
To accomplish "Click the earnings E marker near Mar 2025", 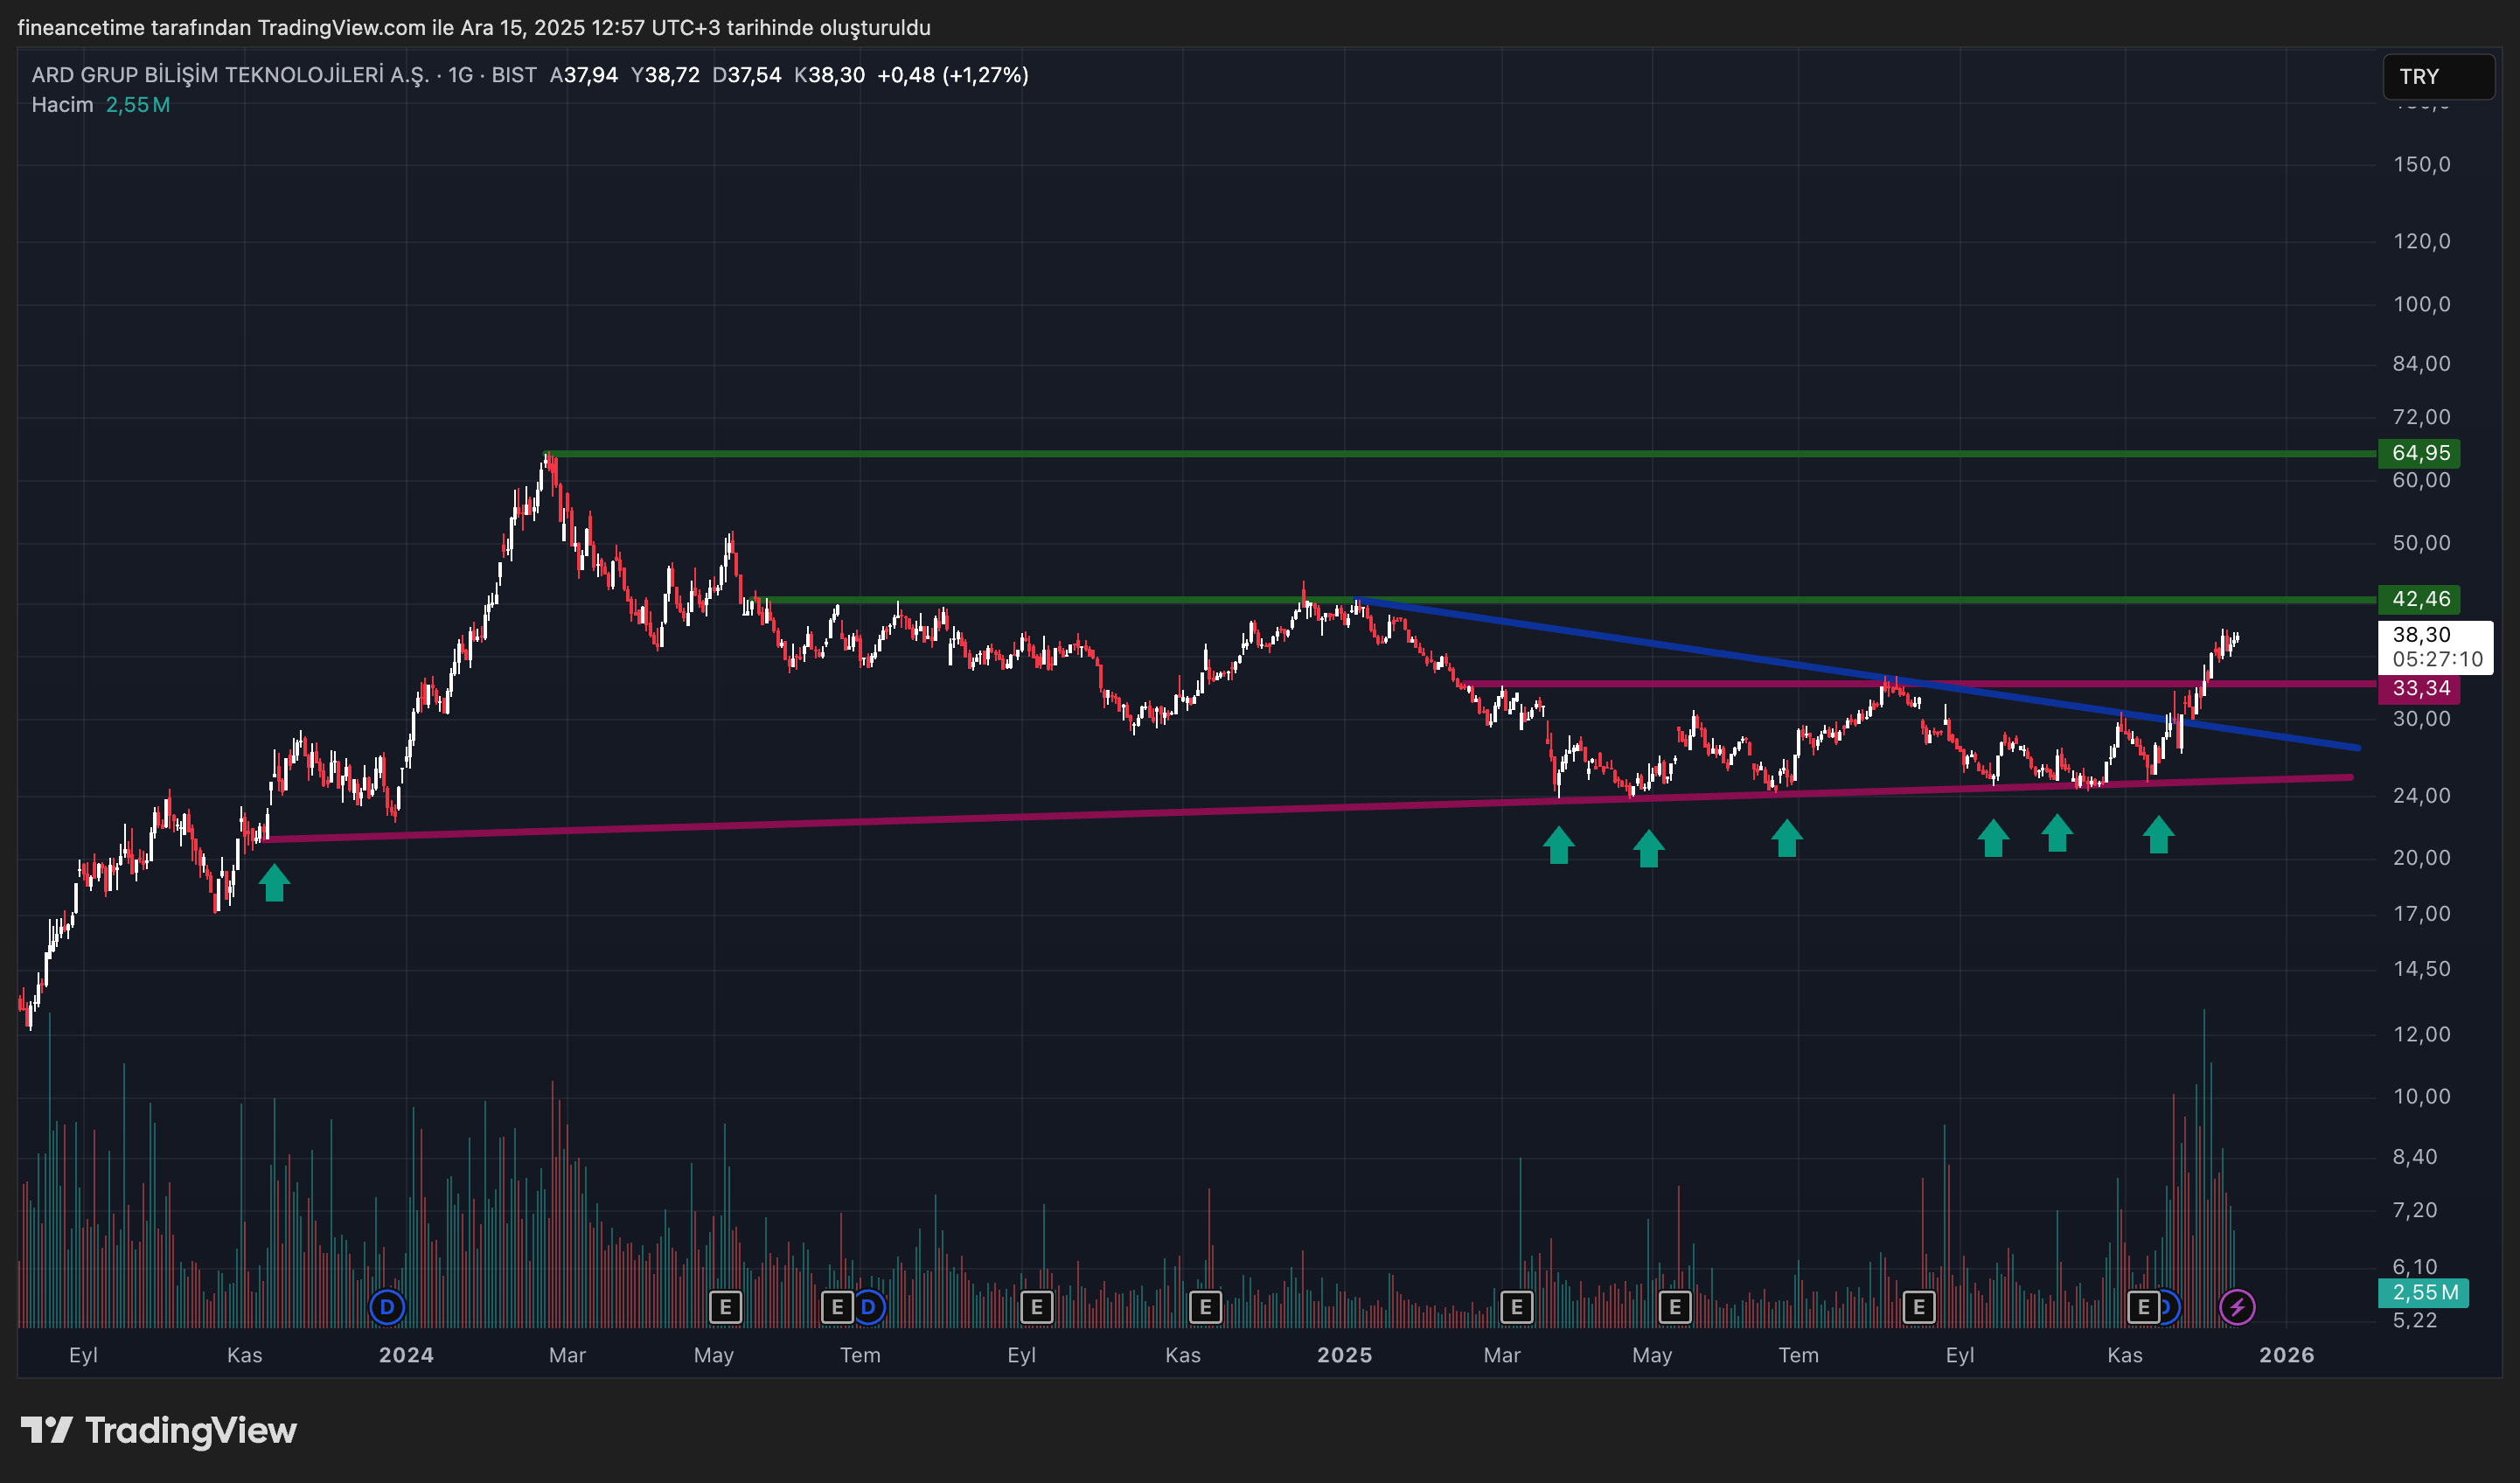I will pyautogui.click(x=1516, y=1306).
